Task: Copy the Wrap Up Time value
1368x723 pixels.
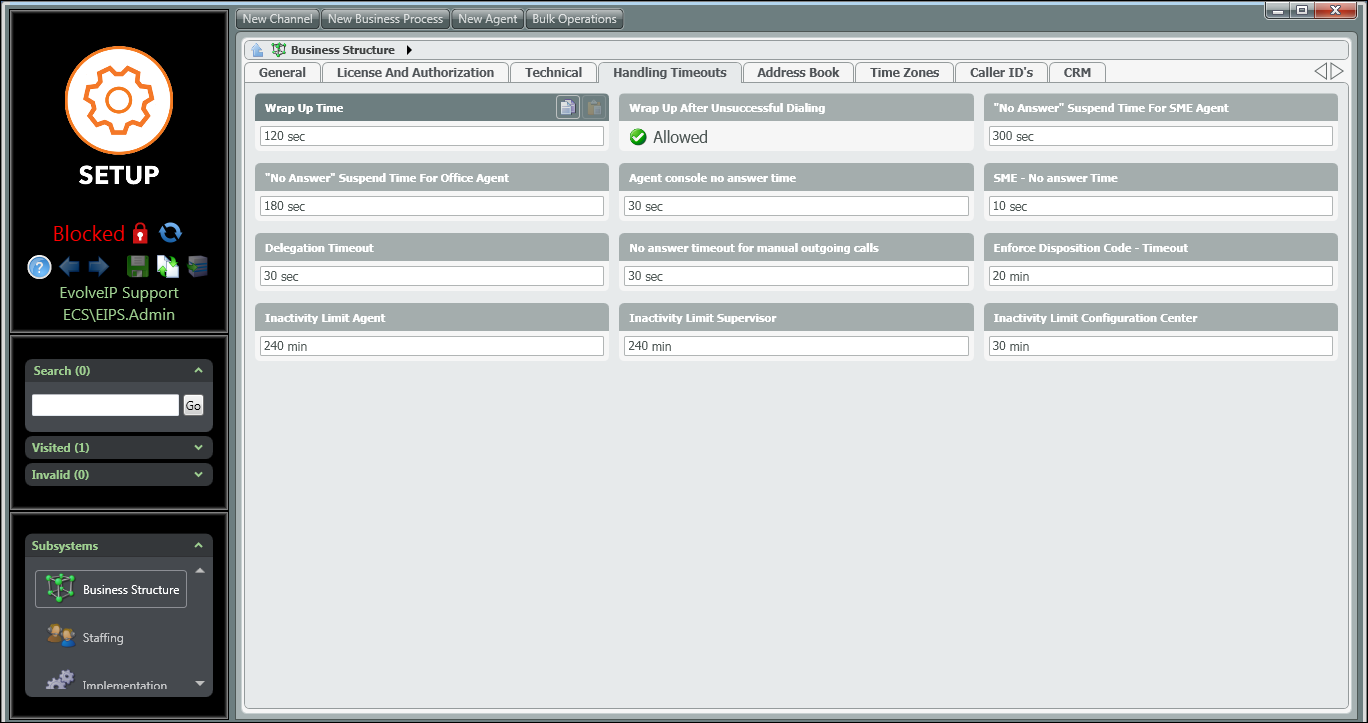Action: (x=567, y=108)
